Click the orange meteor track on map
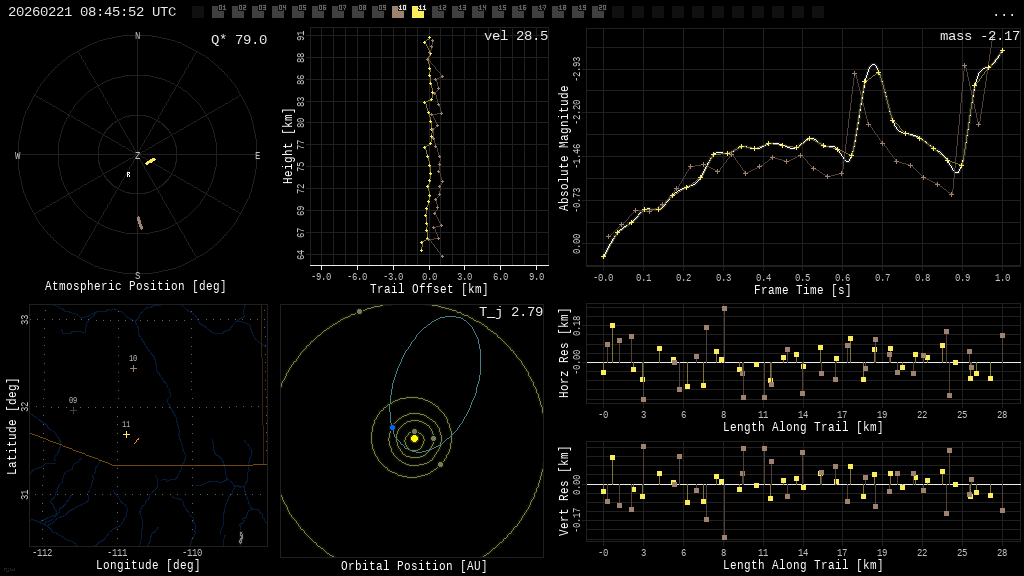This screenshot has height=576, width=1024. [136, 441]
